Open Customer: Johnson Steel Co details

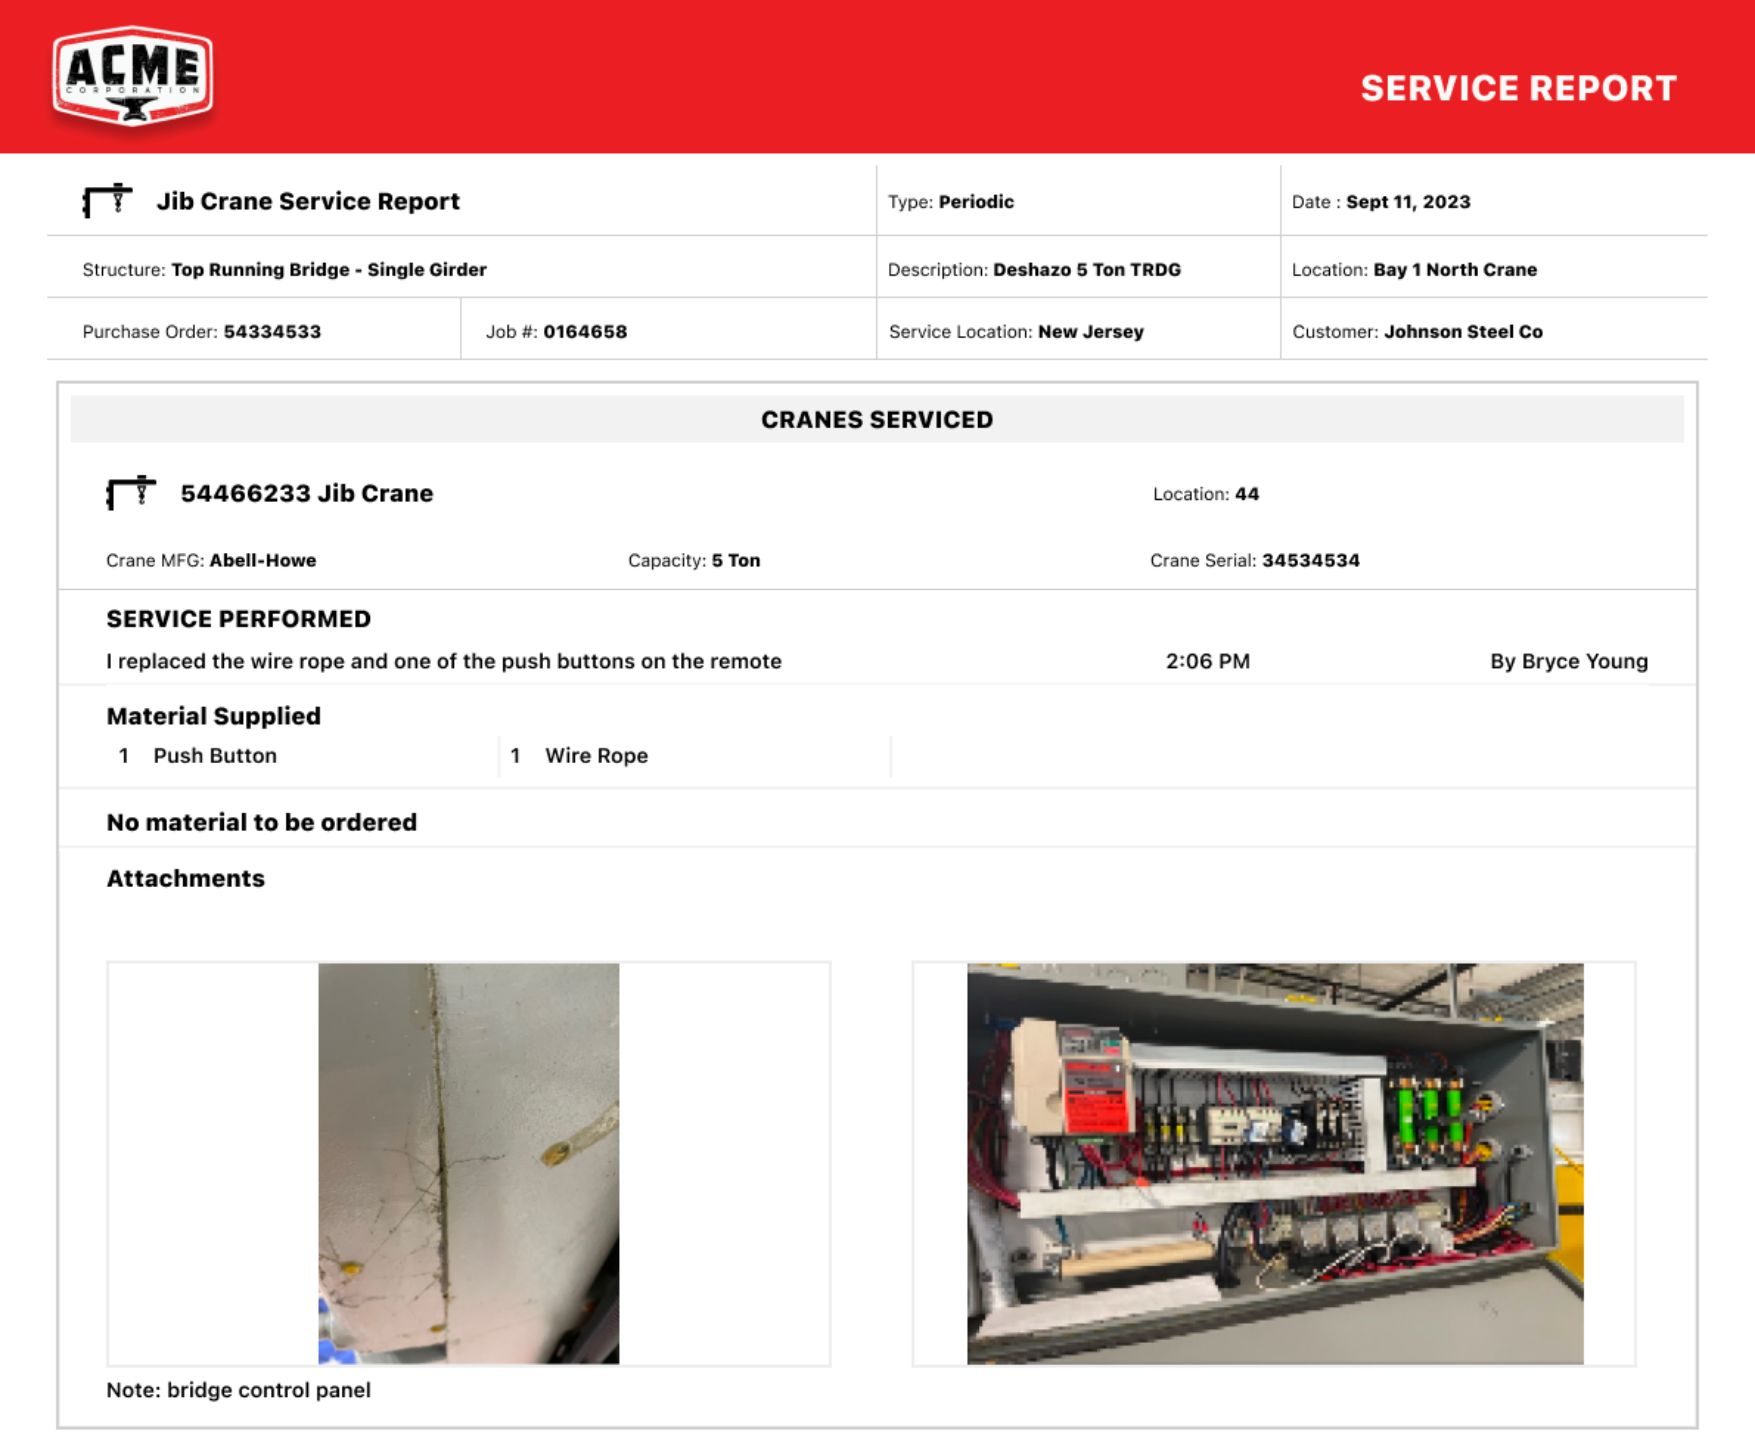coord(1417,331)
